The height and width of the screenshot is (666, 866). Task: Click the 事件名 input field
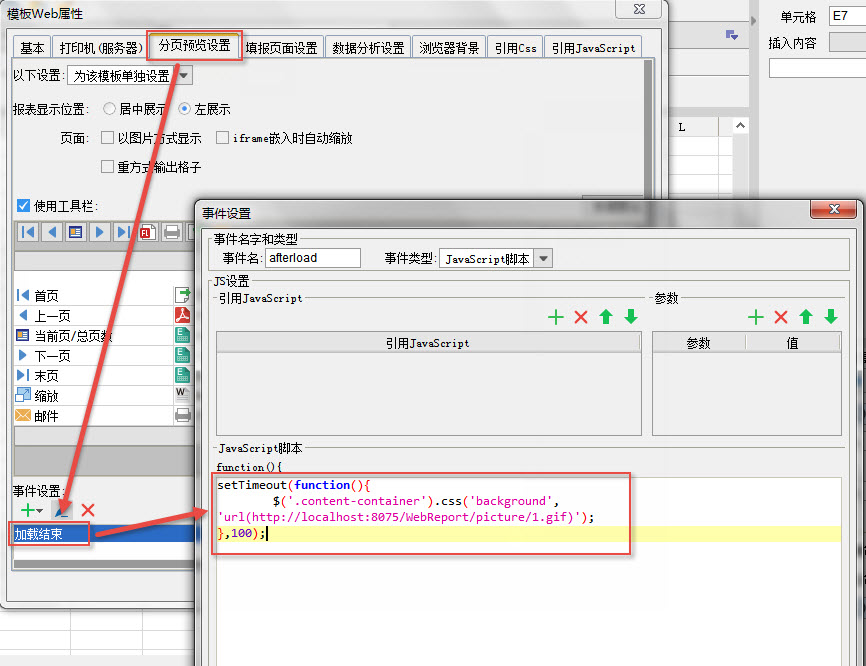pyautogui.click(x=313, y=258)
